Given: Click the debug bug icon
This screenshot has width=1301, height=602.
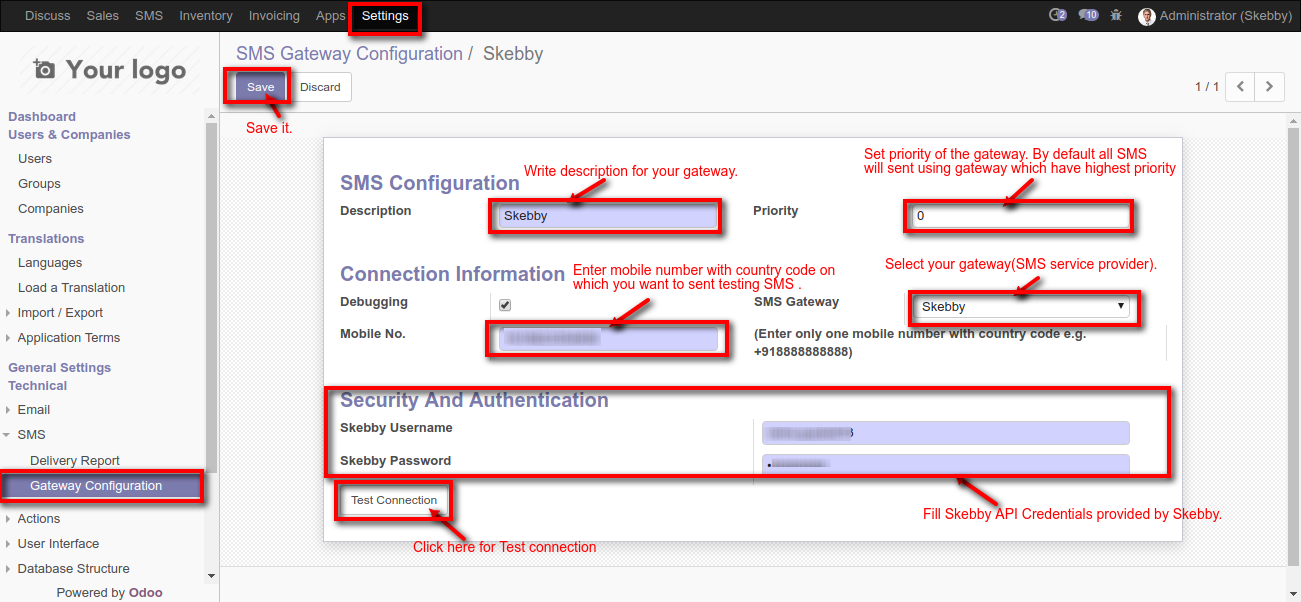Looking at the screenshot, I should coord(1117,16).
